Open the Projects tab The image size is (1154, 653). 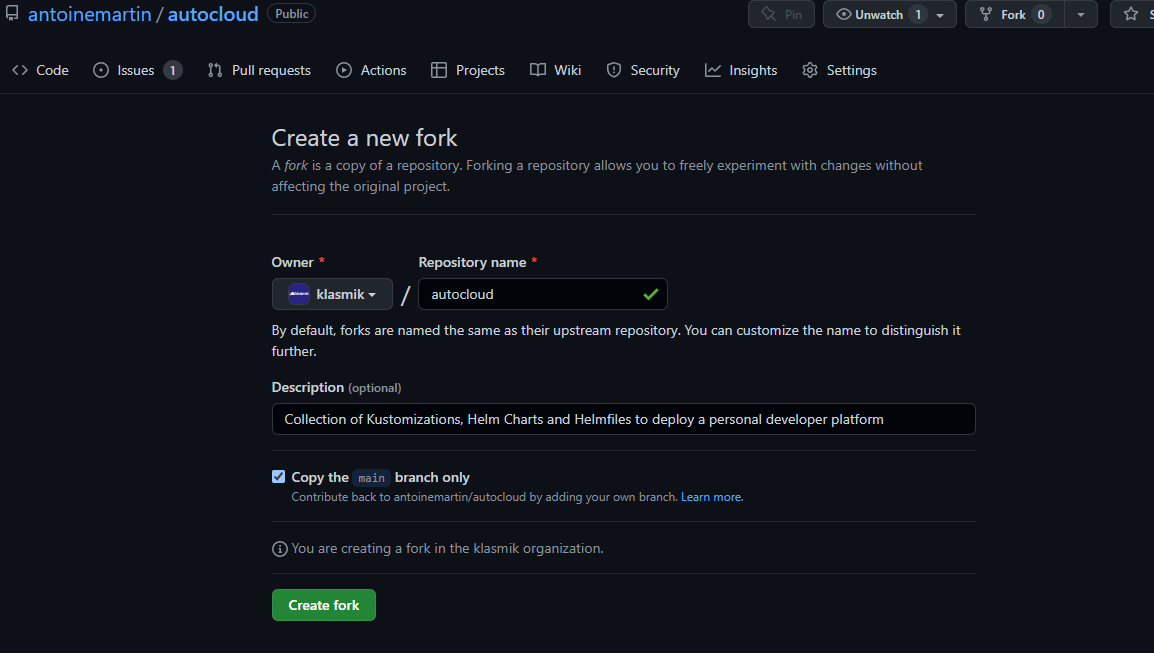tap(467, 70)
